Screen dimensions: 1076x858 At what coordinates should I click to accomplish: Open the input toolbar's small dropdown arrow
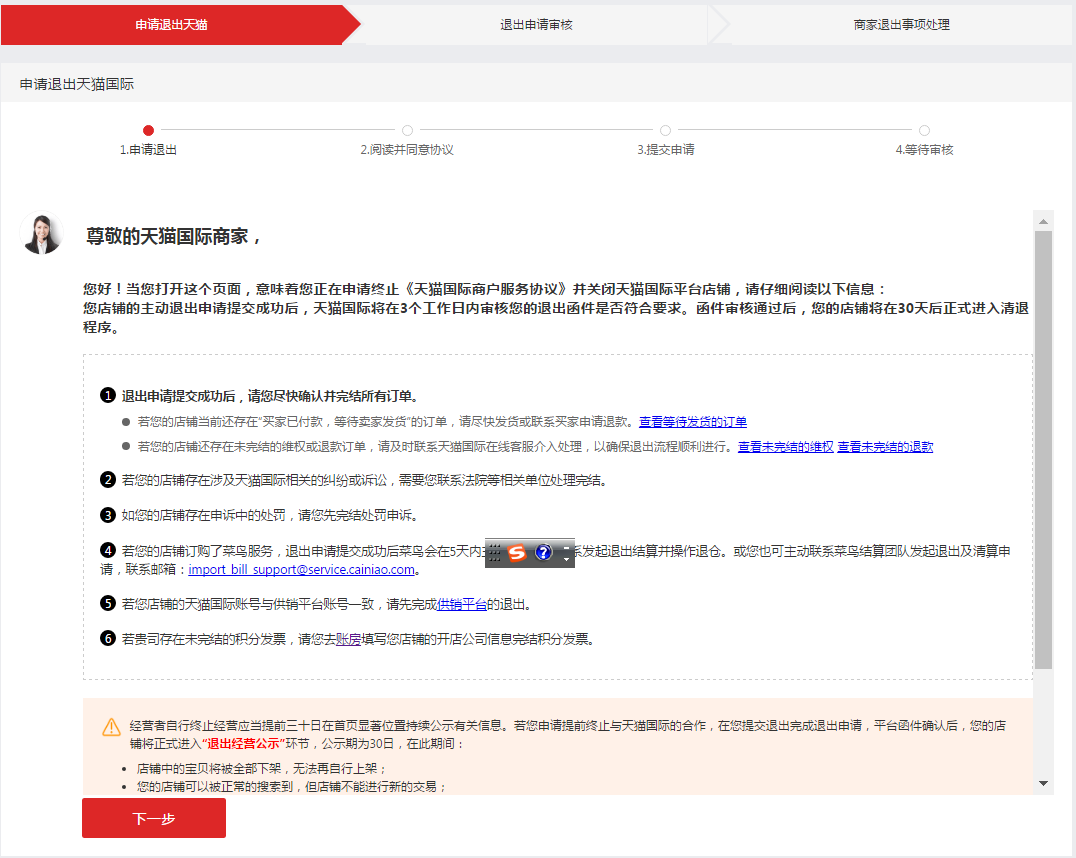[x=566, y=559]
